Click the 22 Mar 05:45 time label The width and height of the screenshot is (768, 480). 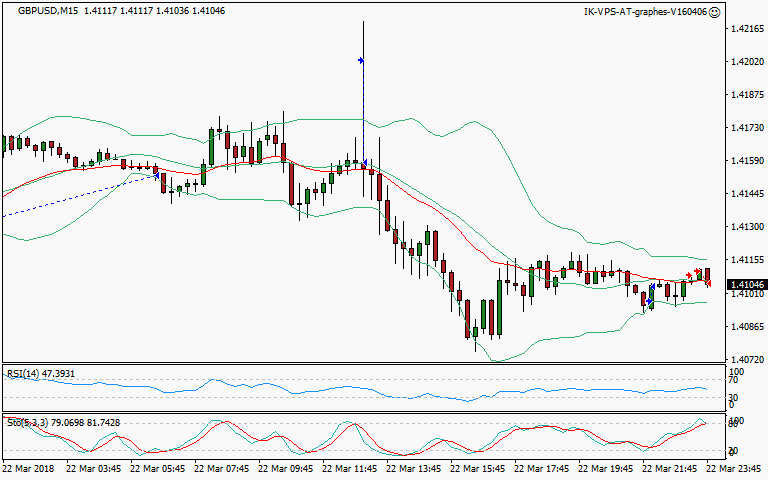pos(157,468)
